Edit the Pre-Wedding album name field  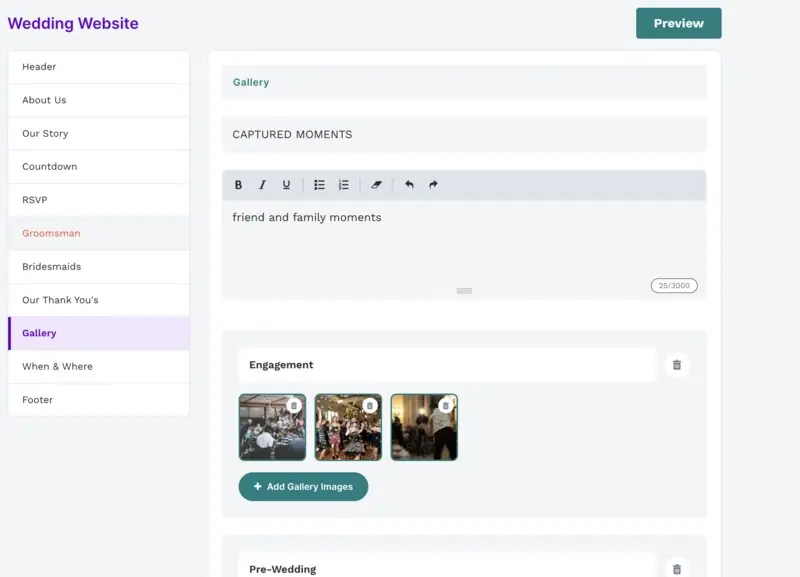(447, 567)
